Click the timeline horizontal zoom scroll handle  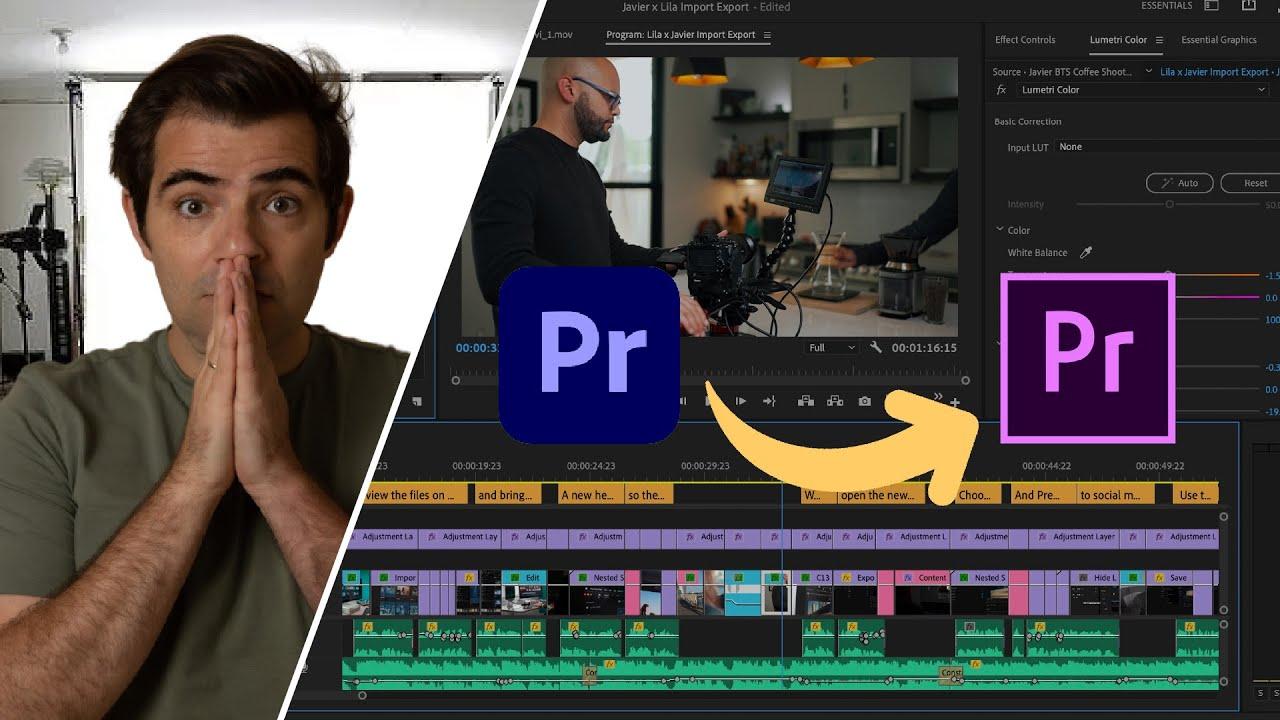click(x=362, y=695)
